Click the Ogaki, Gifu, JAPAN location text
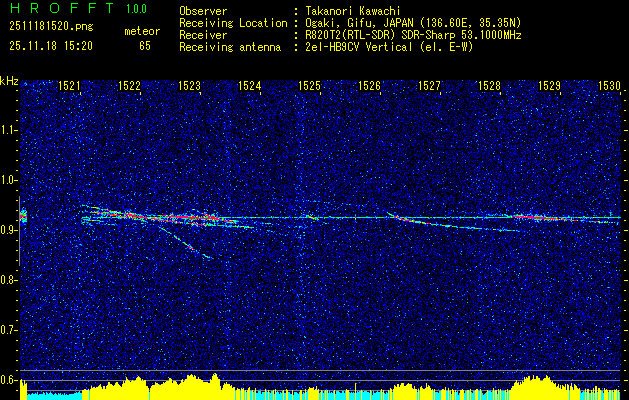The height and width of the screenshot is (400, 629). tap(413, 23)
